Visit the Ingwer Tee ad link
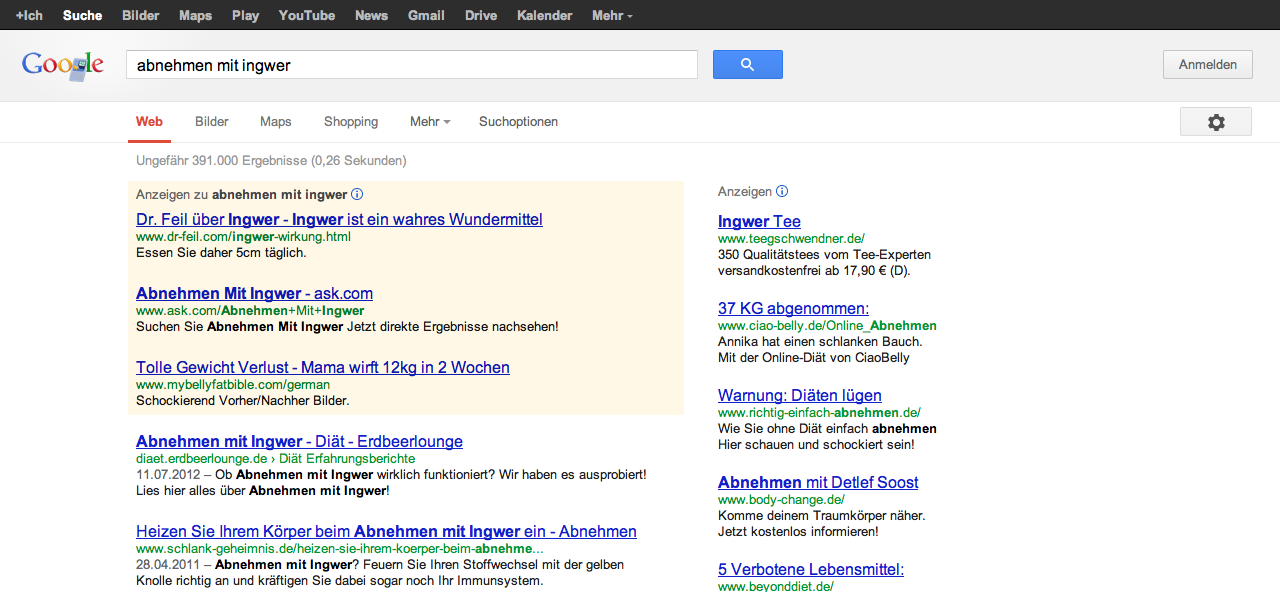The width and height of the screenshot is (1280, 592). coord(759,221)
